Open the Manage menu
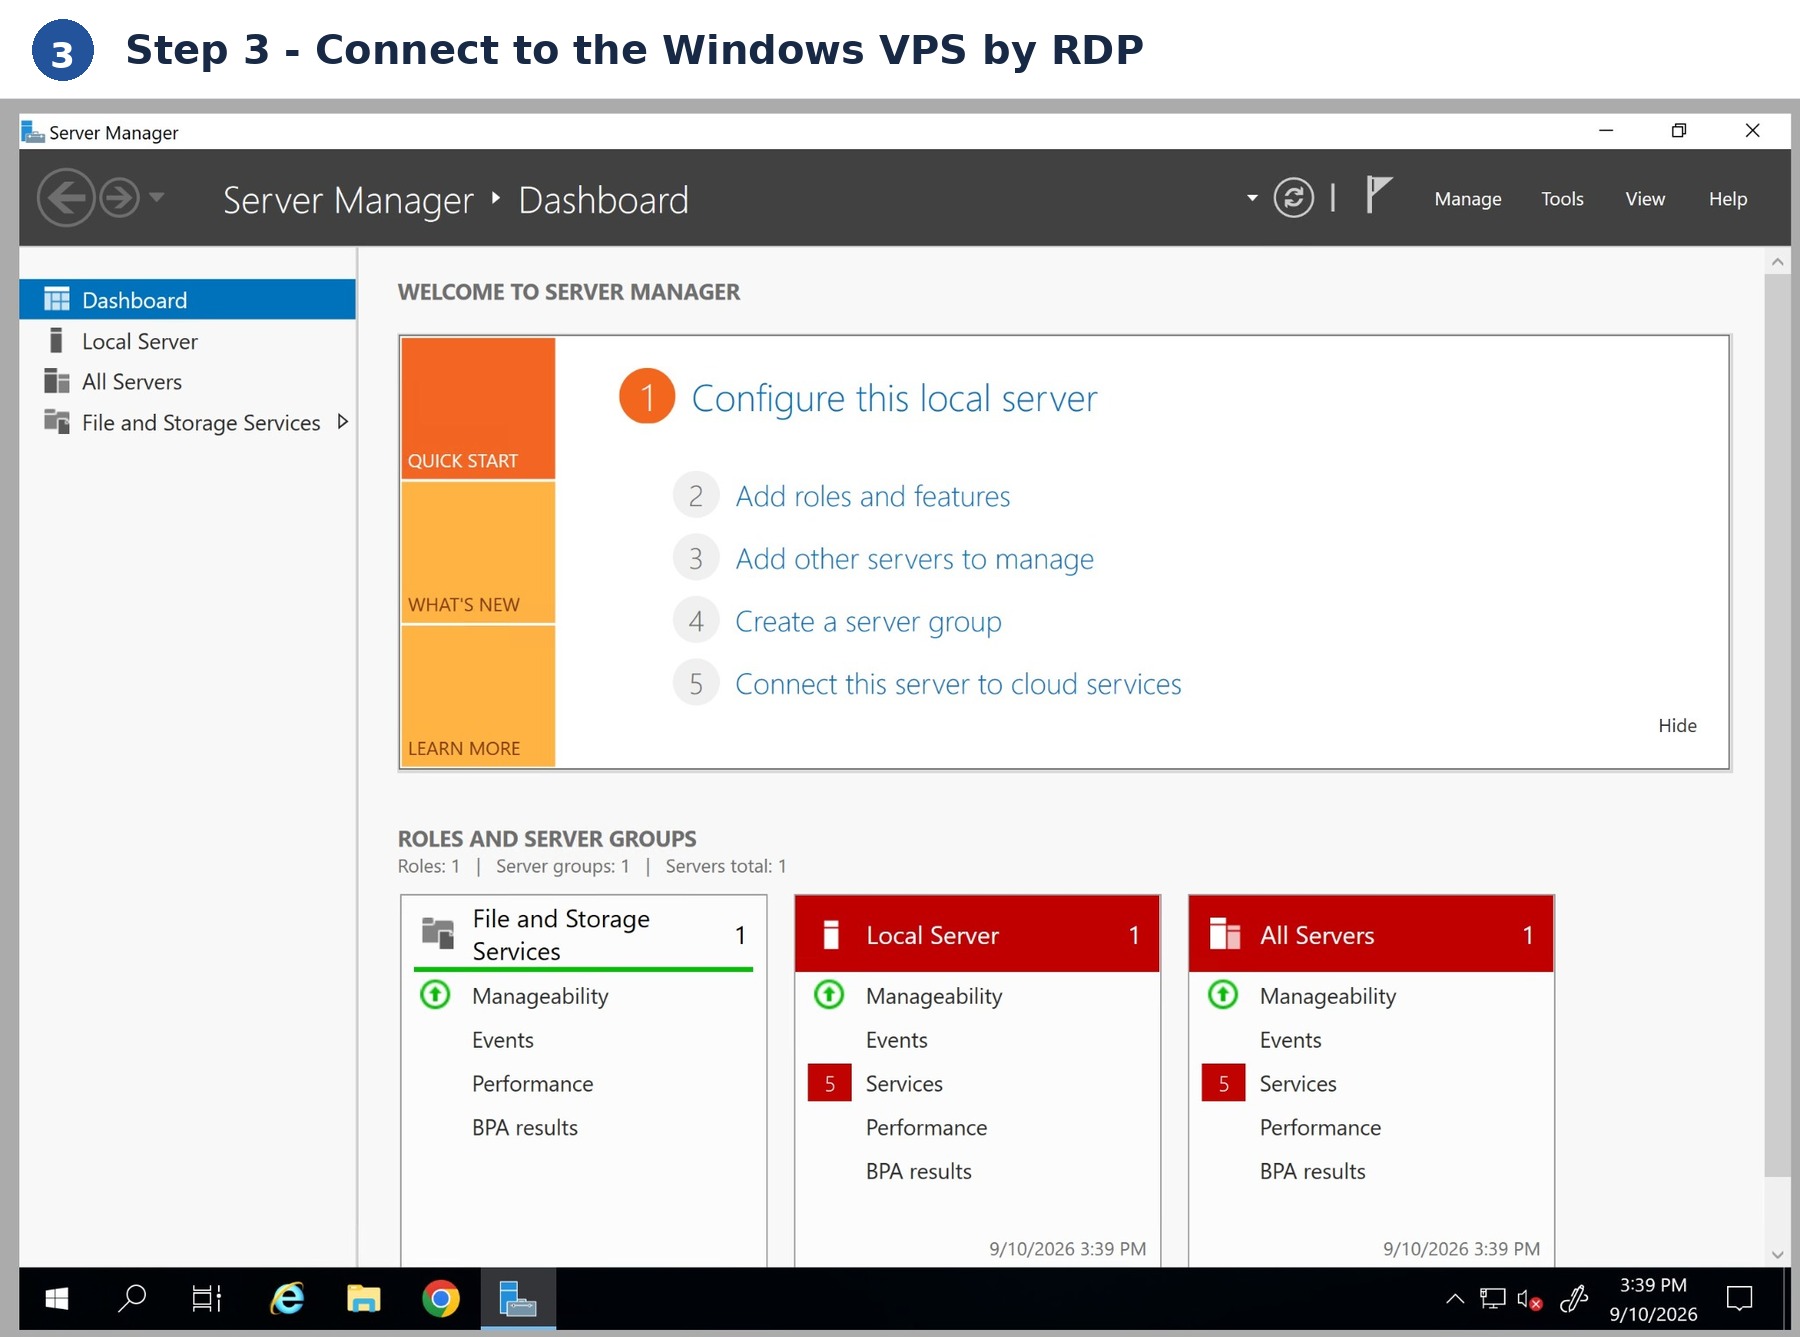Screen dimensions: 1800x1337 [1467, 199]
